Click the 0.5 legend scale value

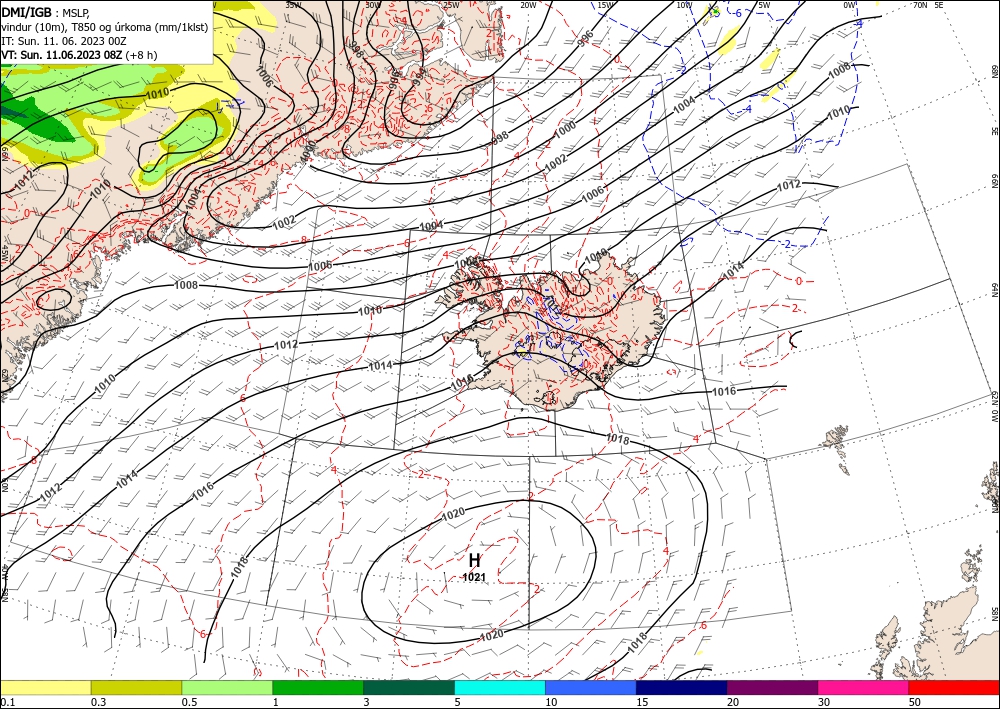click(x=189, y=702)
